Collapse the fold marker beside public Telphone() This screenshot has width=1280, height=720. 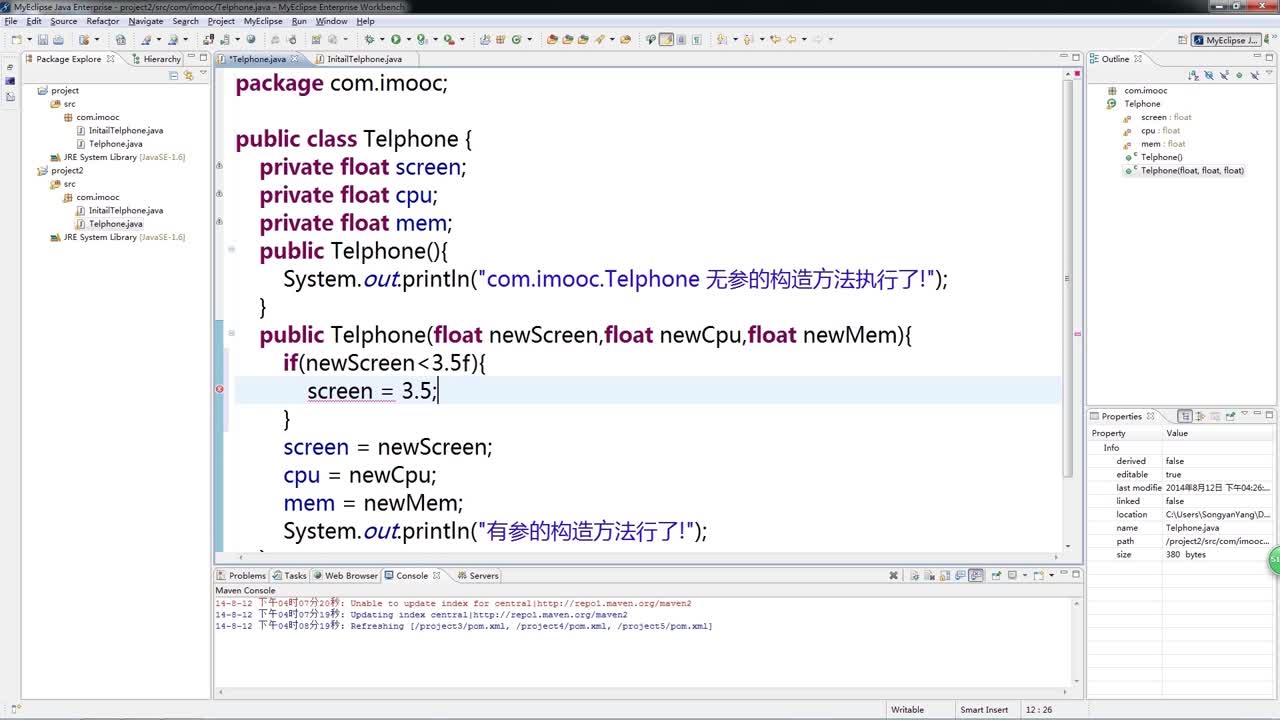(231, 250)
